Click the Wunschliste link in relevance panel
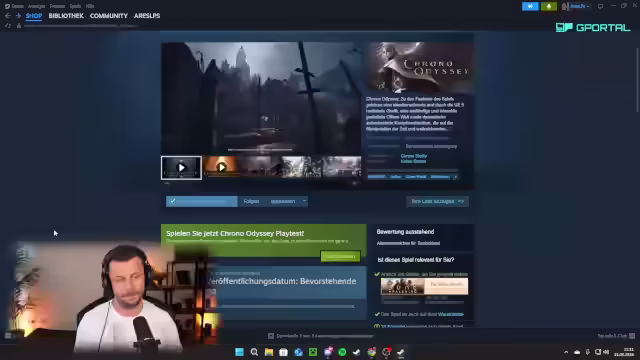Viewport: 640px width, 360px height. (451, 314)
